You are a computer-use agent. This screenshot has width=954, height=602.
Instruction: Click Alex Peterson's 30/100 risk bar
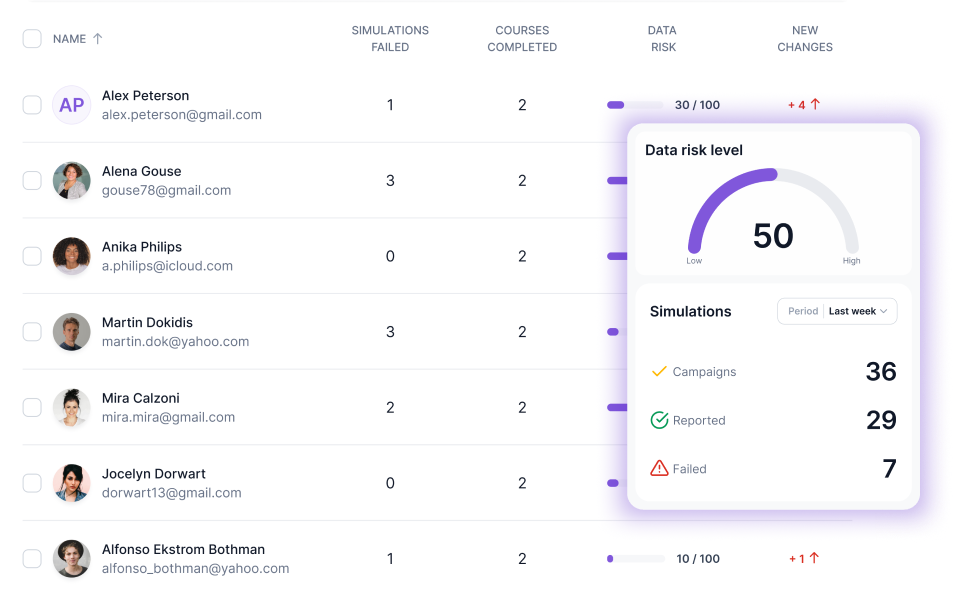pos(635,105)
